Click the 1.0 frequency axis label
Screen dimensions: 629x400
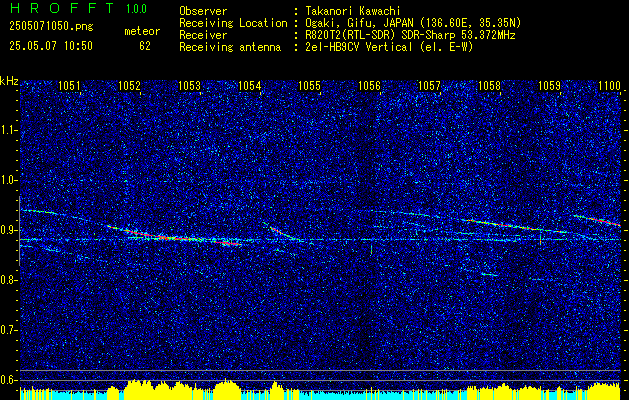9,180
